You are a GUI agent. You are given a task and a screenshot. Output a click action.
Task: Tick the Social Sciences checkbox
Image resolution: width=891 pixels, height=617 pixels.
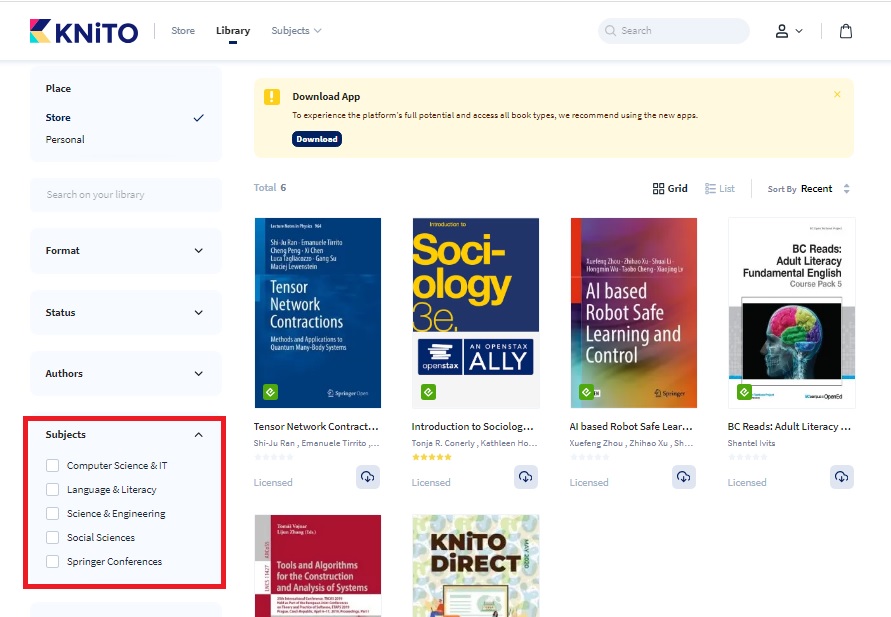click(53, 538)
